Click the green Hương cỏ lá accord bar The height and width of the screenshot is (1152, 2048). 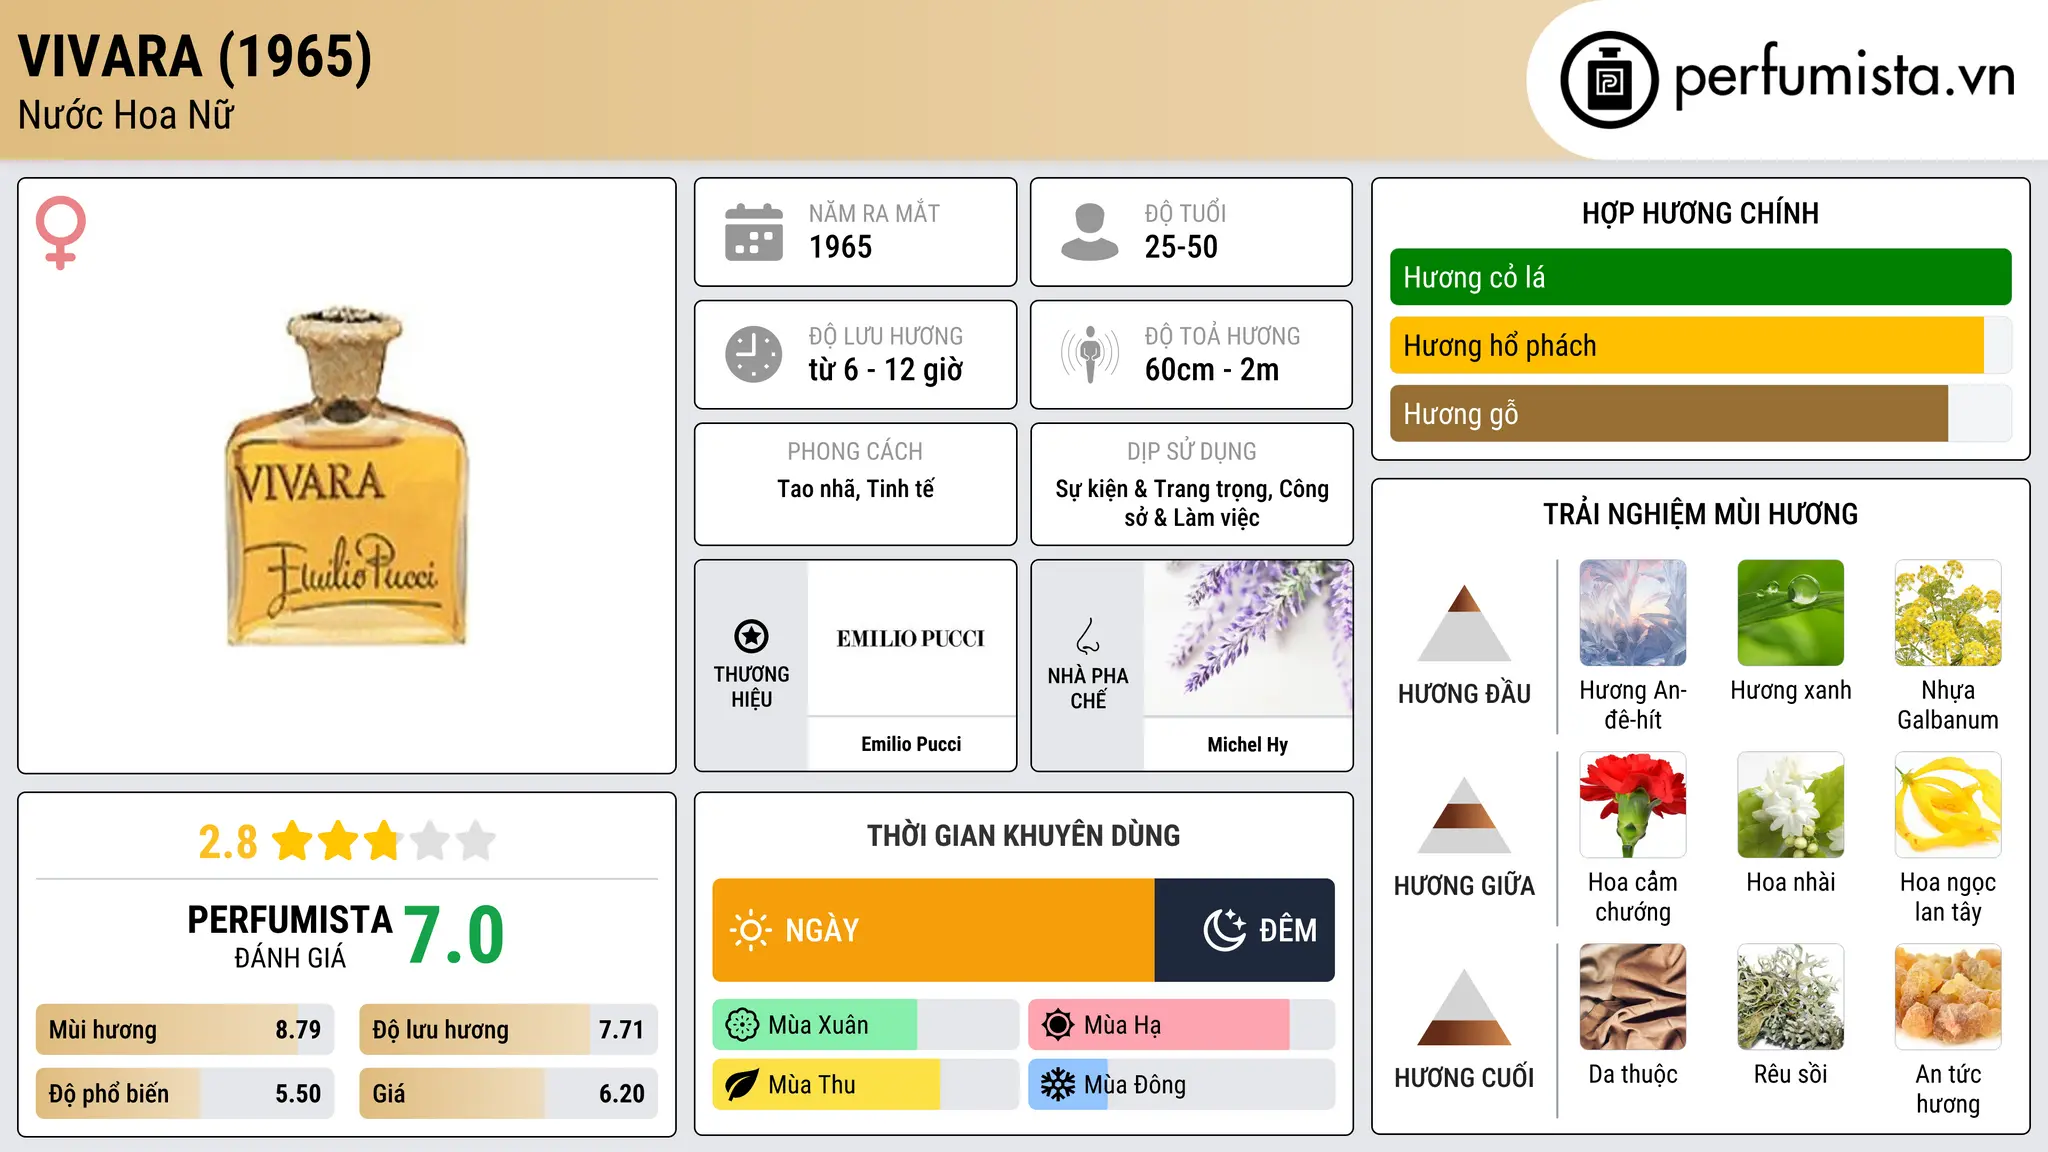point(1701,277)
